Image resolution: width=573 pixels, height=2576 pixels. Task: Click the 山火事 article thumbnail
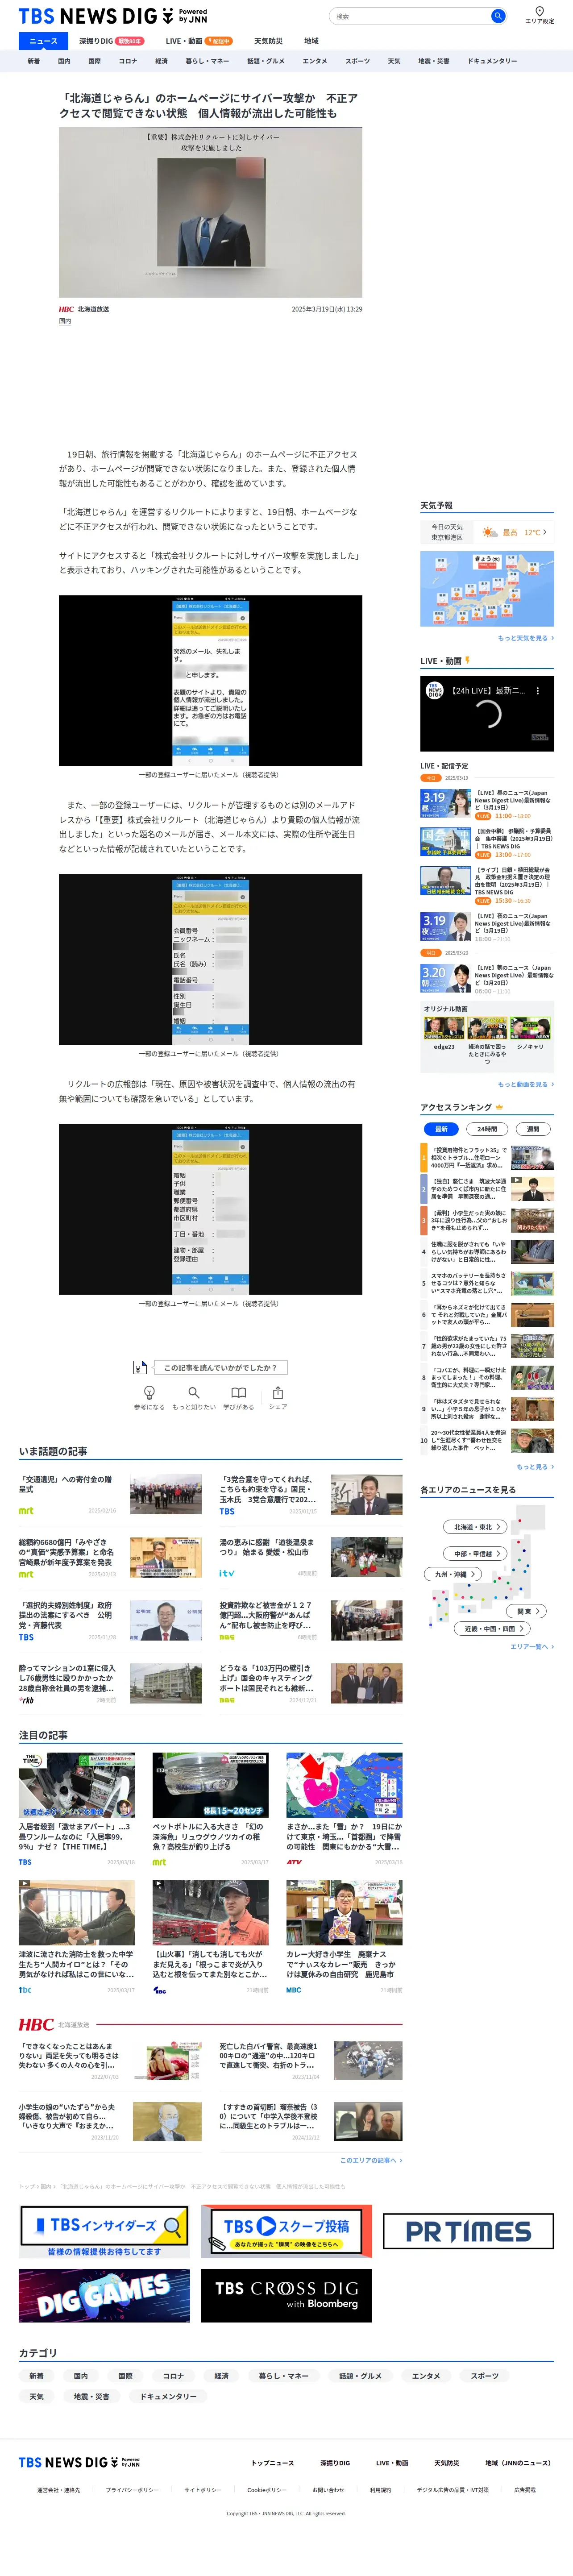pos(210,1913)
